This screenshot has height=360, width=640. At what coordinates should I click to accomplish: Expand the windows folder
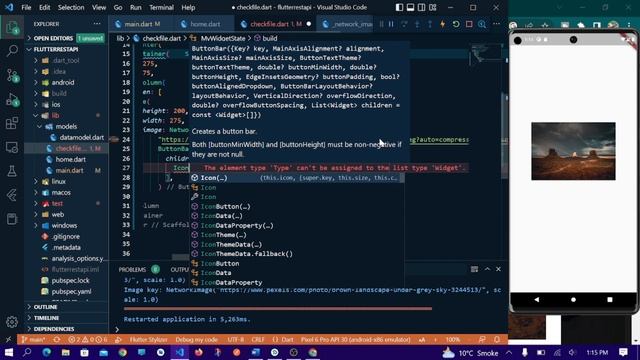[x=64, y=225]
